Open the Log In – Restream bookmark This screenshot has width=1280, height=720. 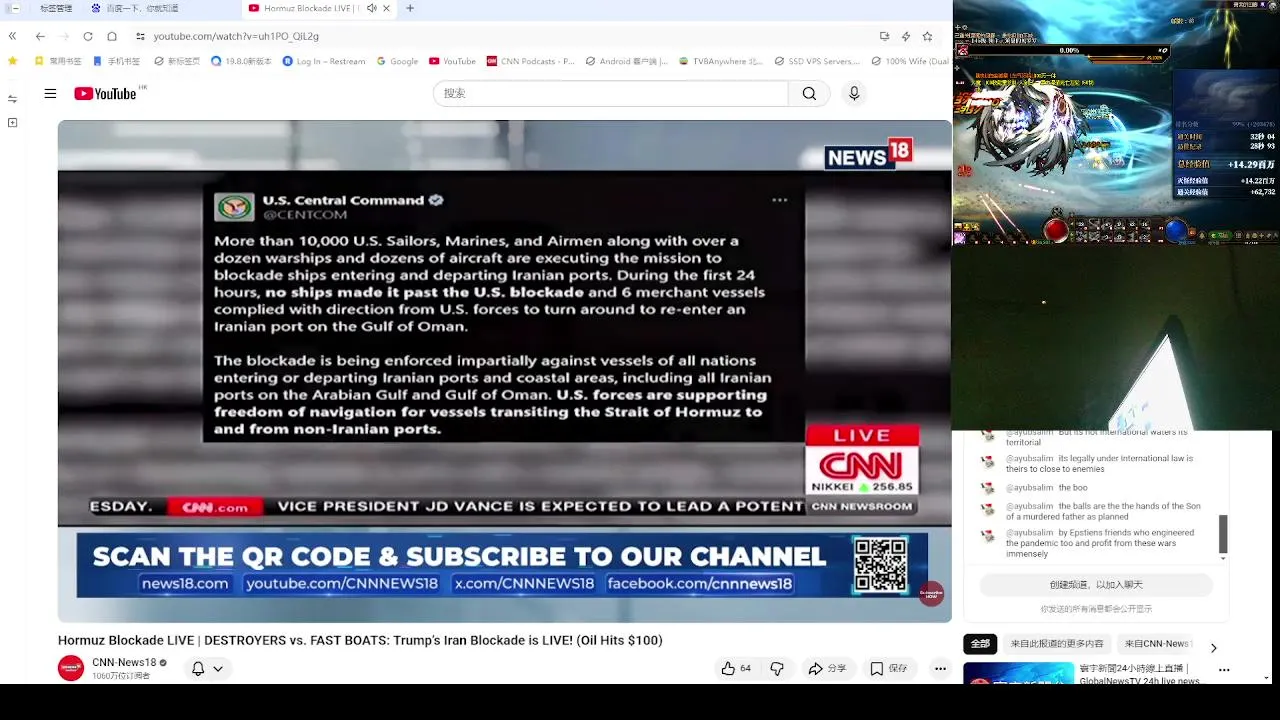coord(324,61)
